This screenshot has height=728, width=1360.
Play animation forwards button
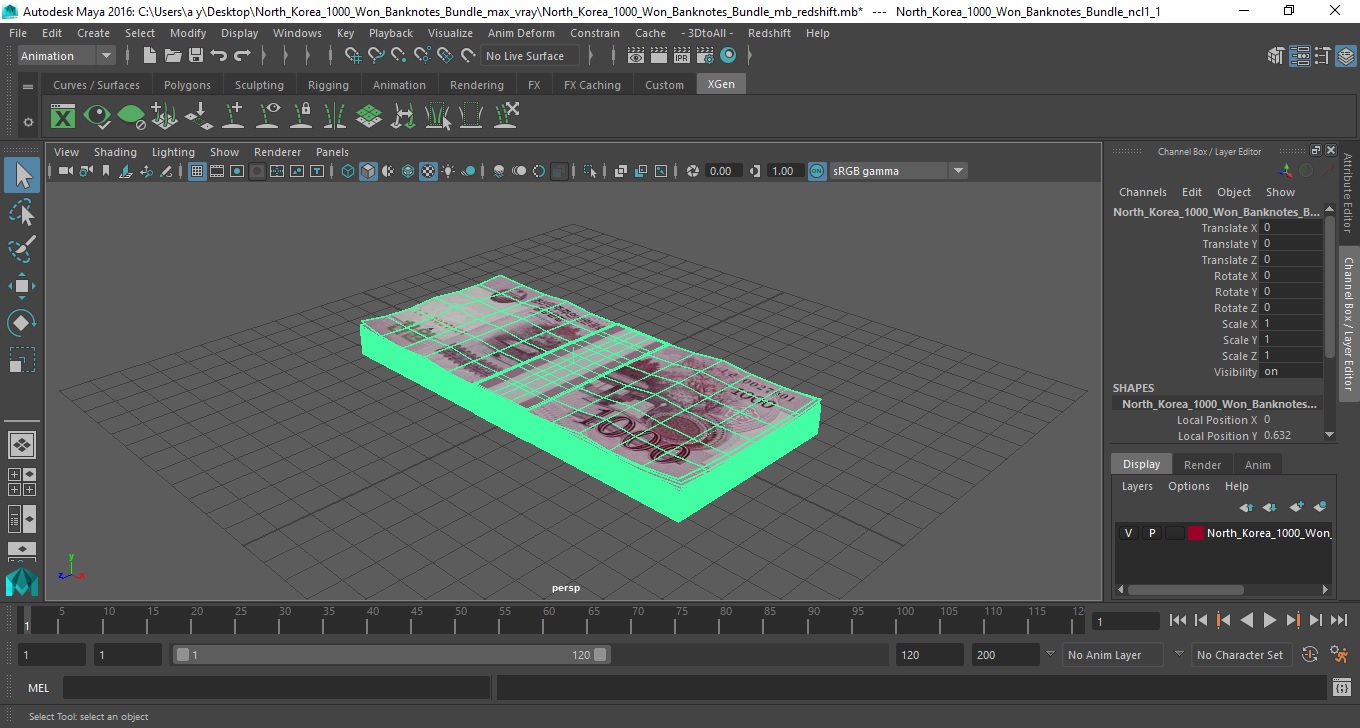(x=1270, y=621)
